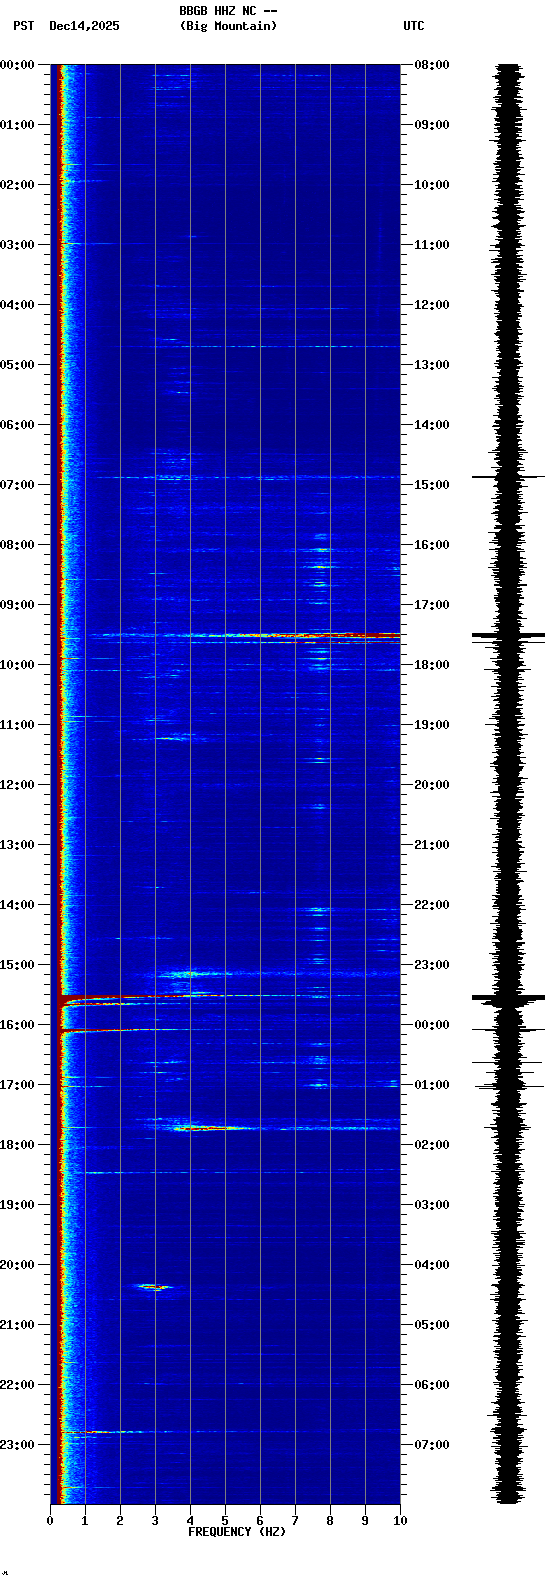The image size is (552, 1584).
Task: Click the station title "BBGB HHZ NC --"
Action: point(228,11)
